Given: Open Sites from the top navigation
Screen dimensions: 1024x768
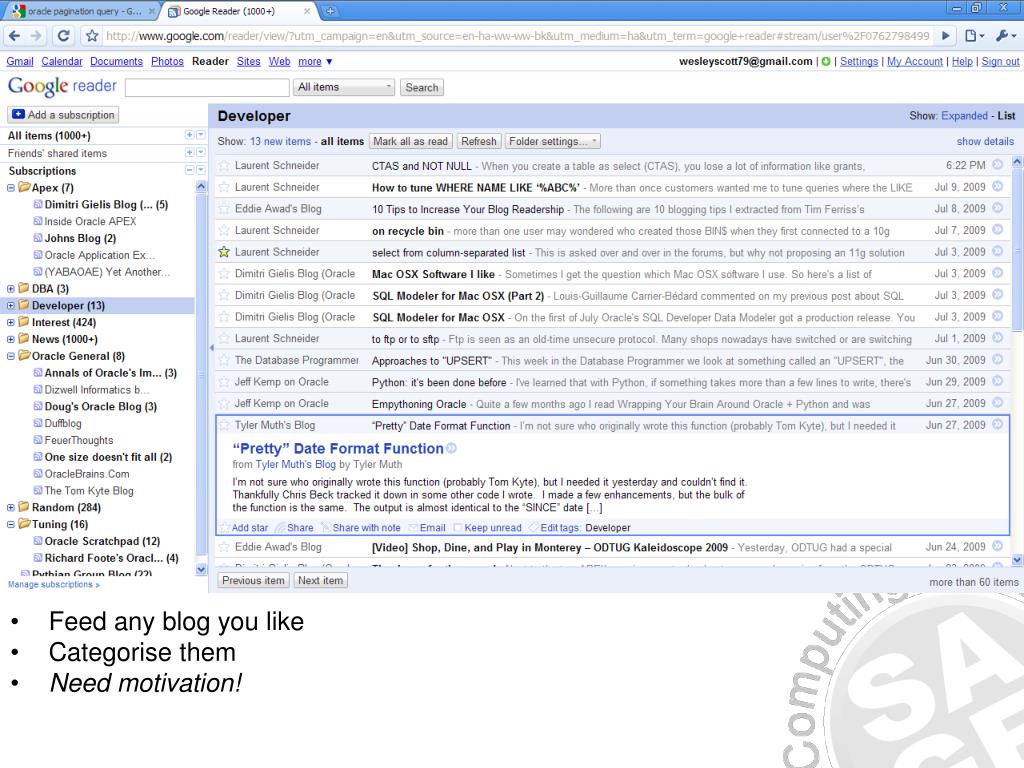Looking at the screenshot, I should tap(248, 61).
